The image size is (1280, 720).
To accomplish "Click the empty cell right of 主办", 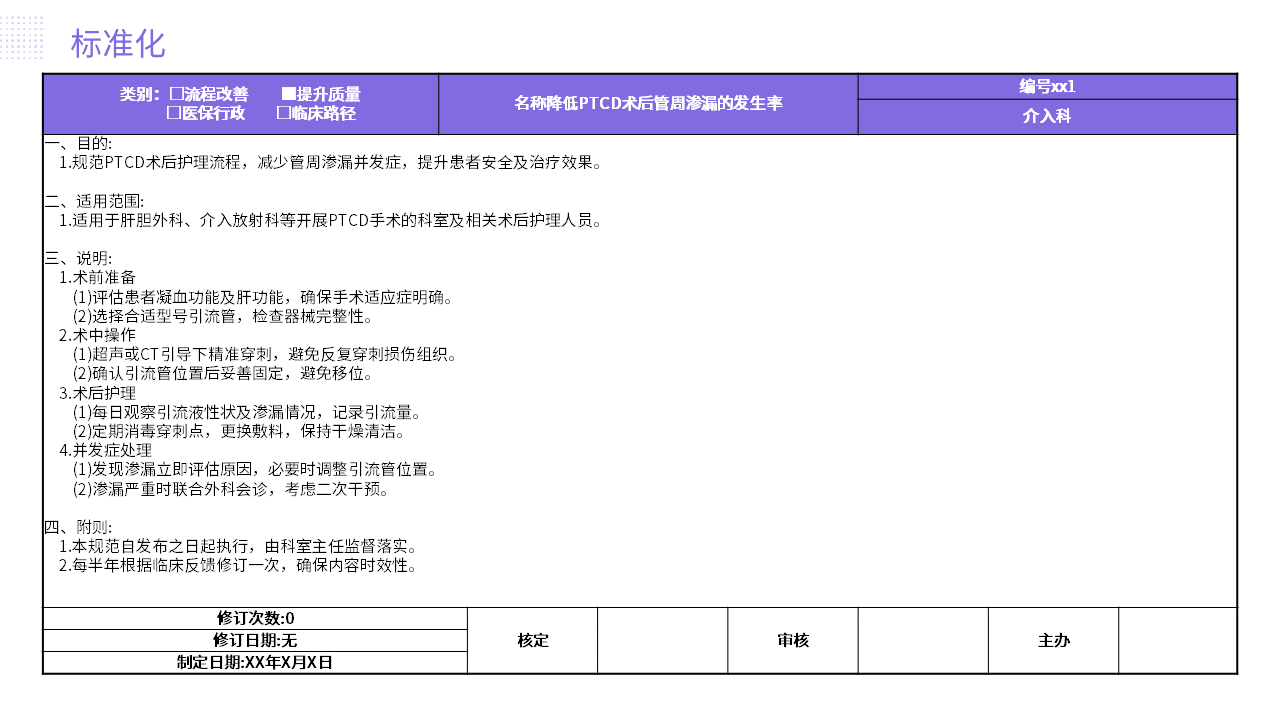I will (1177, 640).
